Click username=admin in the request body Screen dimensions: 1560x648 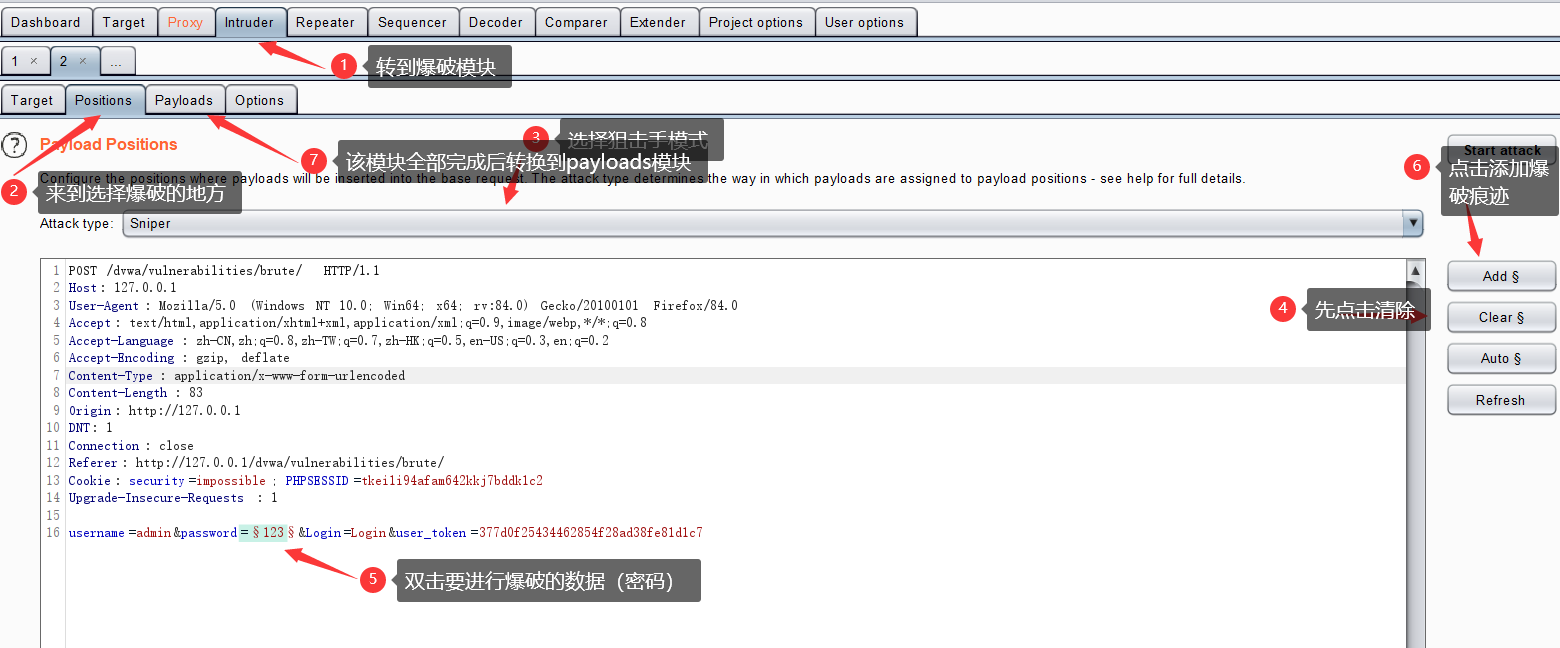(x=120, y=533)
